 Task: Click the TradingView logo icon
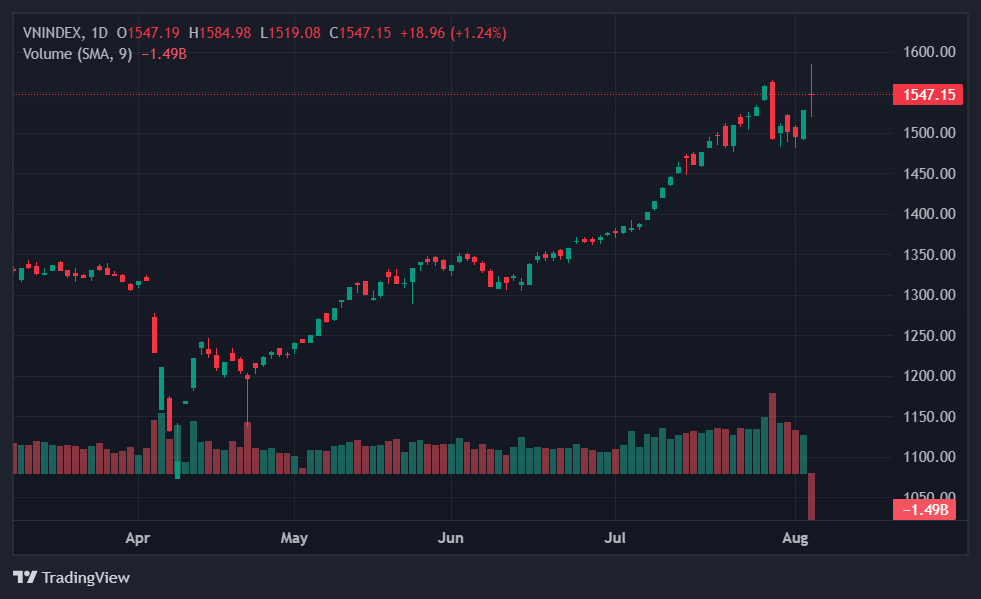pos(25,577)
